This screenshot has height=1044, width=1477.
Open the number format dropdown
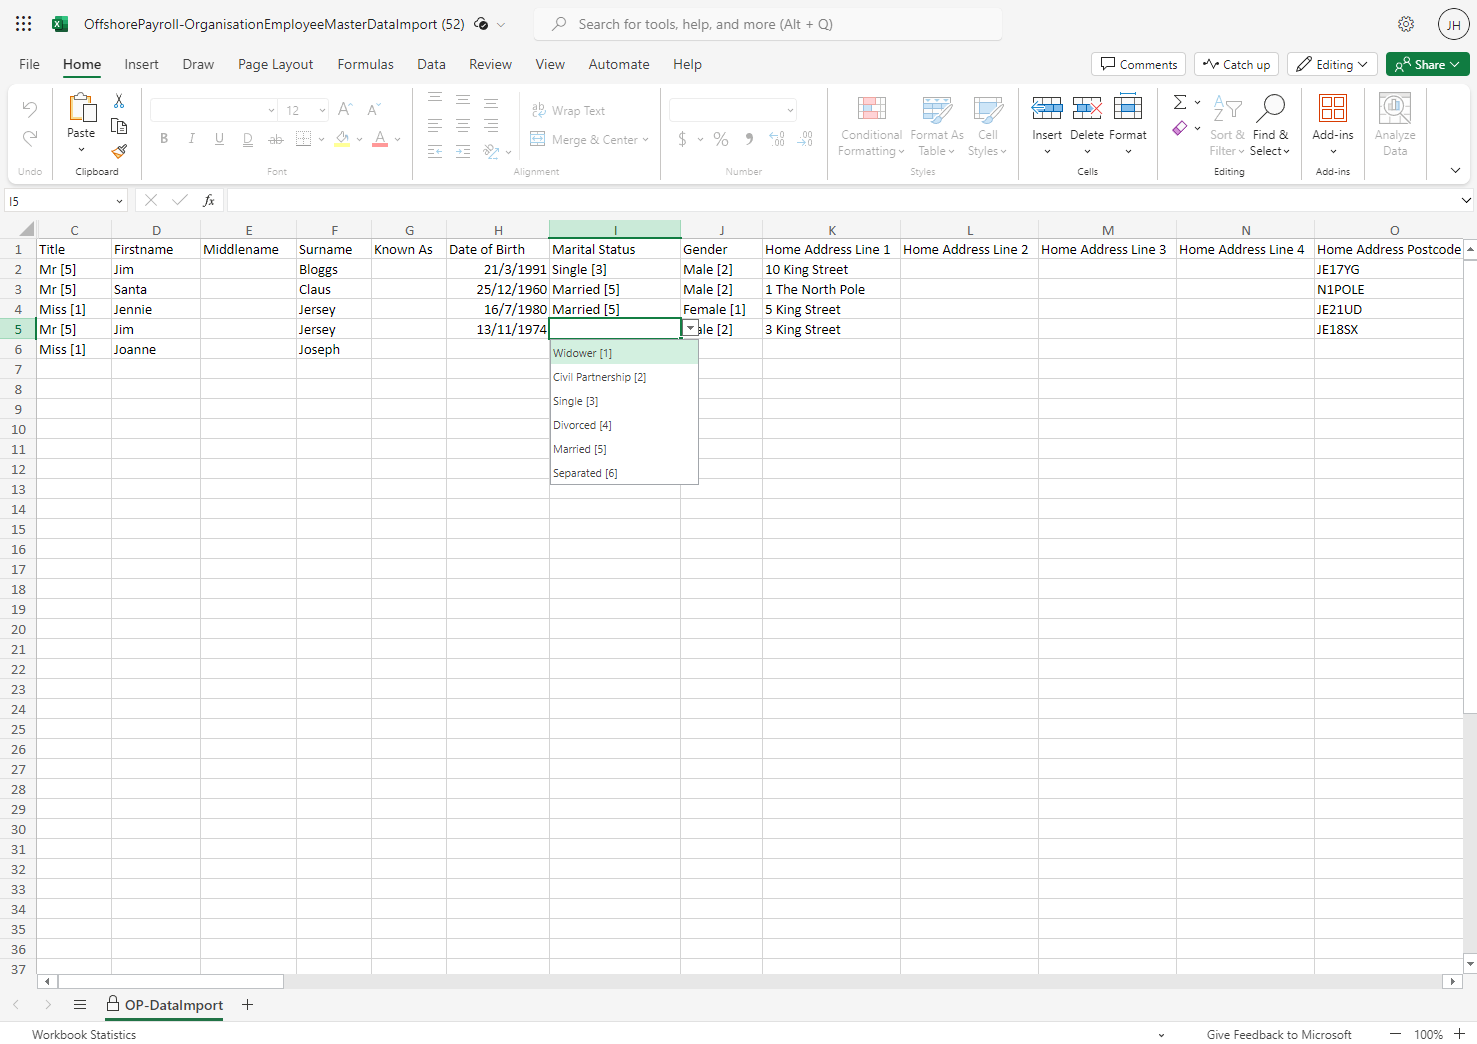[x=790, y=110]
